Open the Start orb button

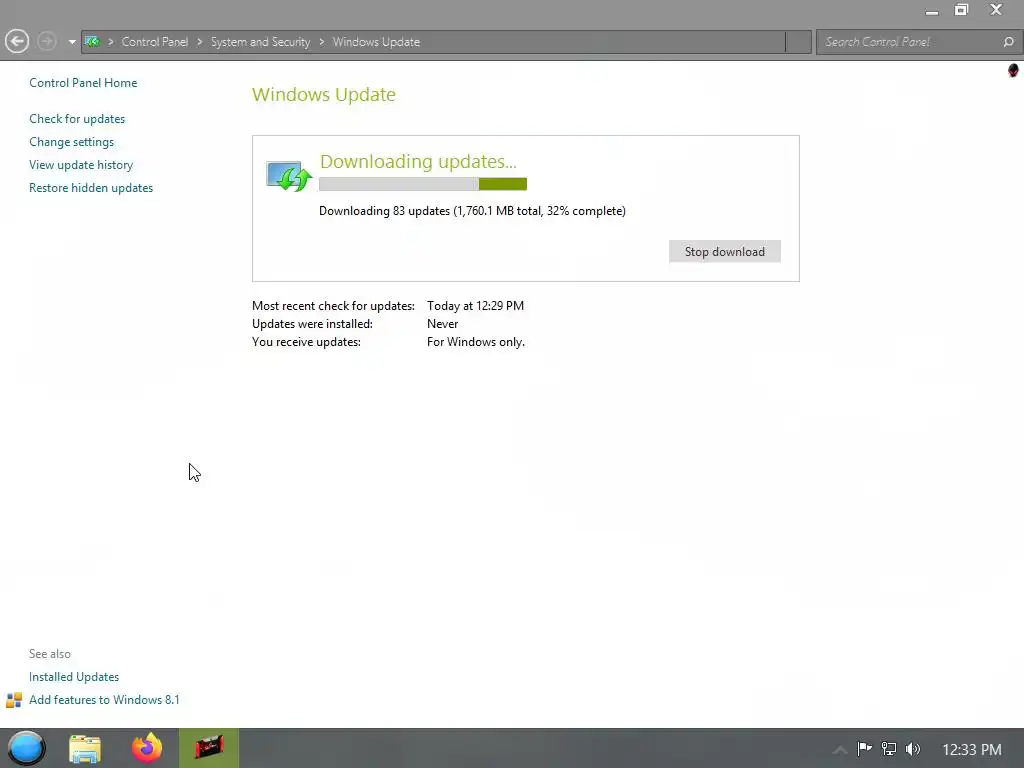27,748
